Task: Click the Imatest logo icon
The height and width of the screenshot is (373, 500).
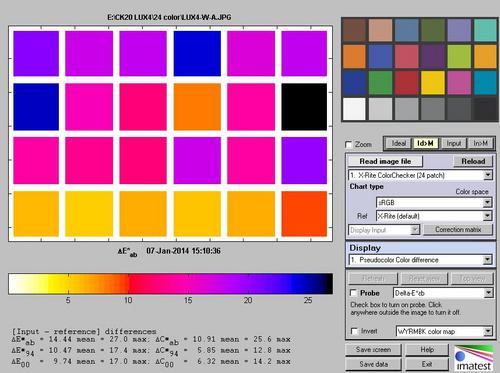Action: (473, 358)
